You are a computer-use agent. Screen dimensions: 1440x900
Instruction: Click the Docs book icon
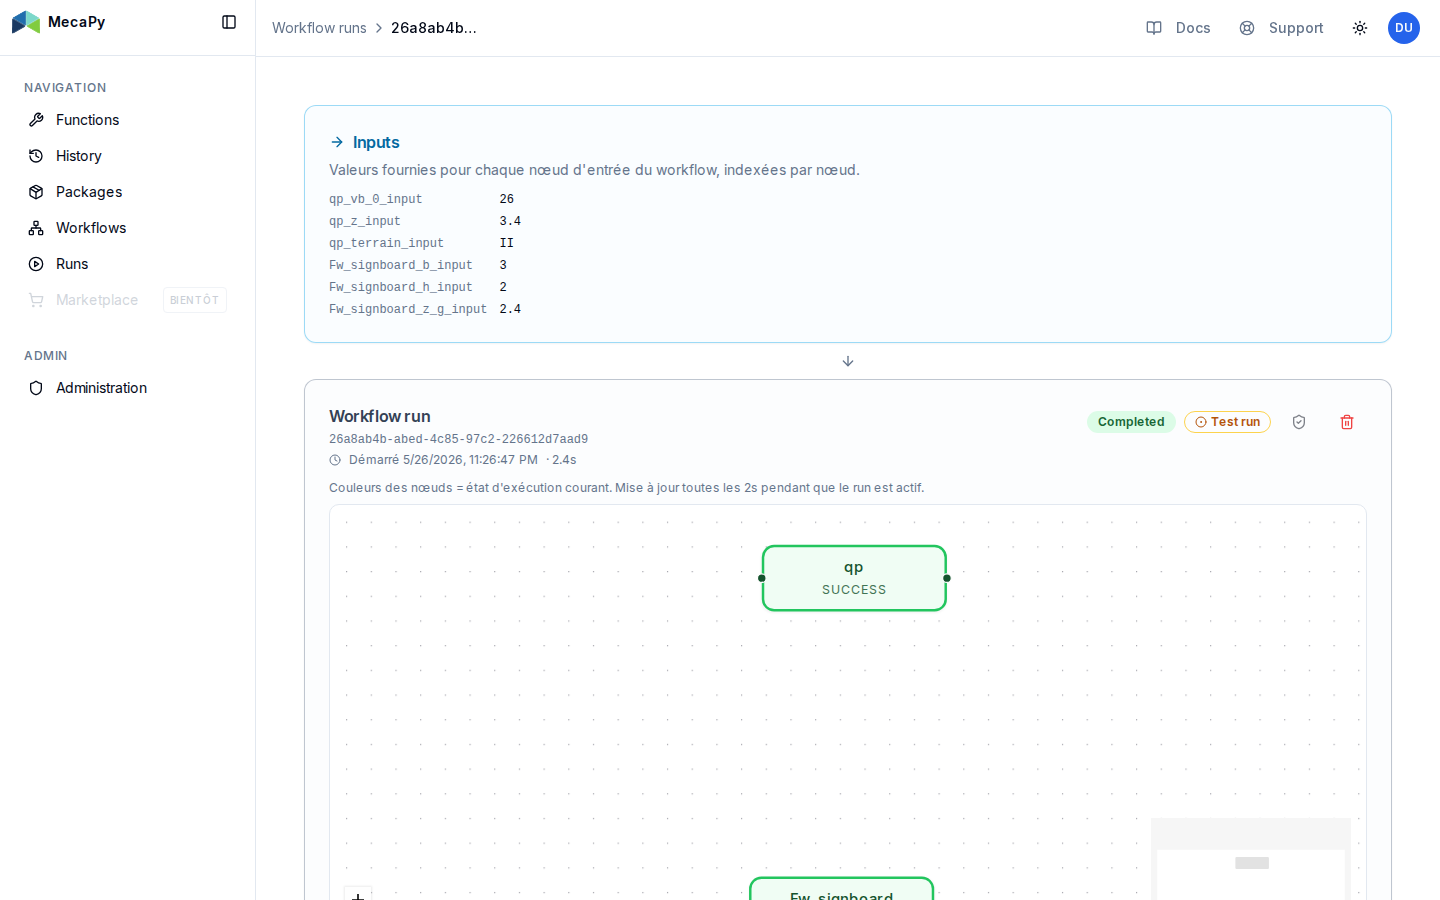[x=1154, y=28]
